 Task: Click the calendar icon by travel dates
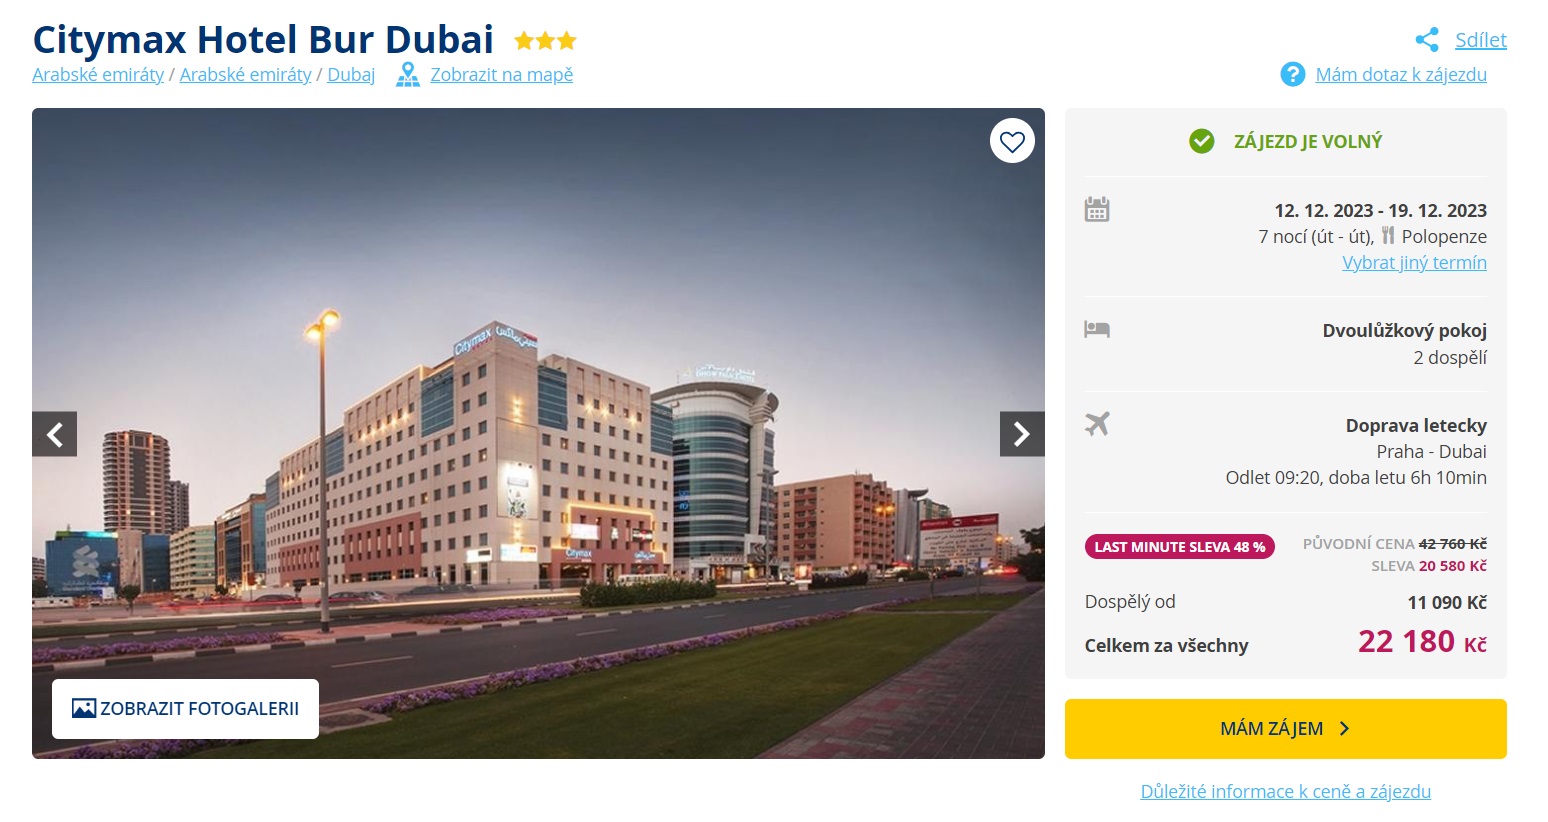[x=1097, y=209]
